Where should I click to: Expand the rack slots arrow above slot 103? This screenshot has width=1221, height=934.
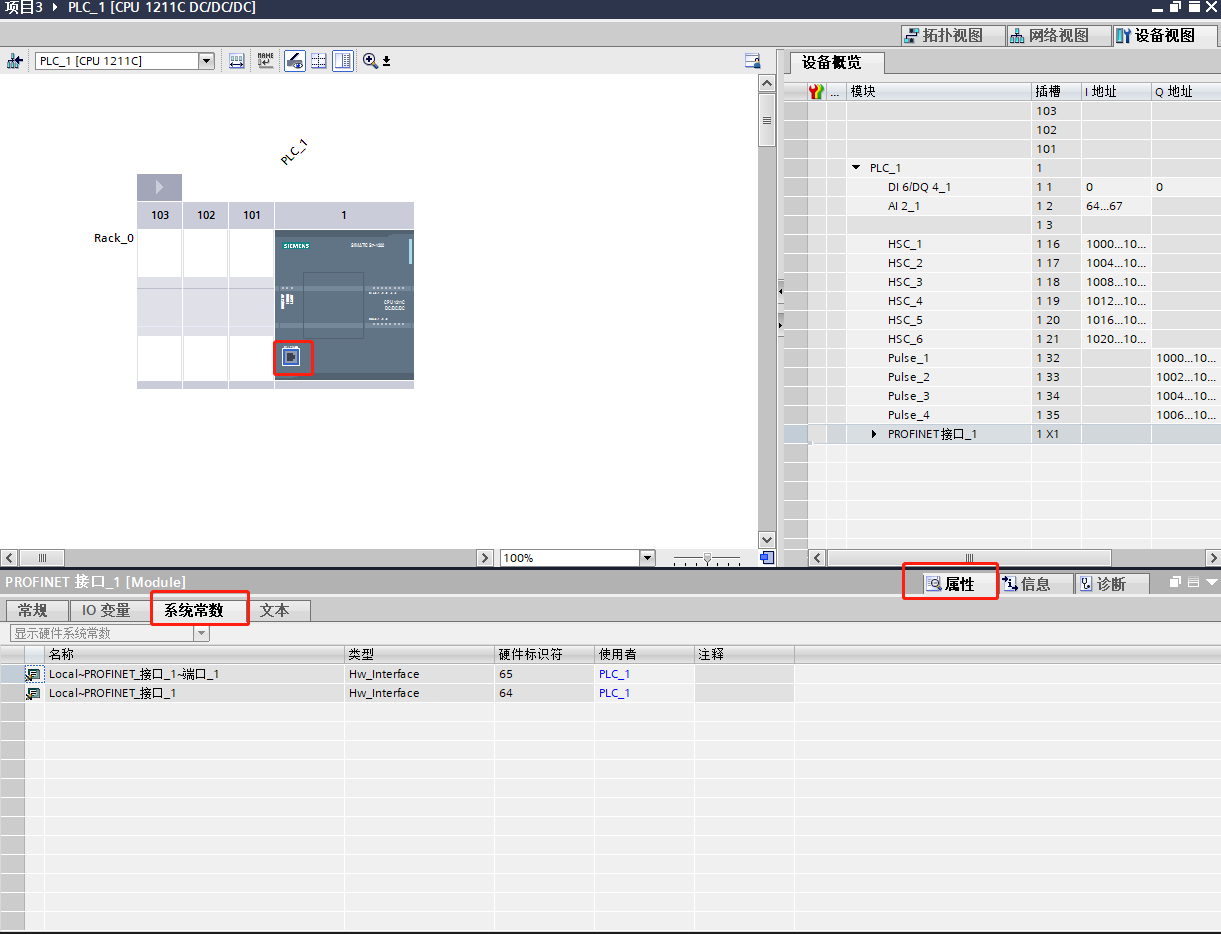(160, 187)
